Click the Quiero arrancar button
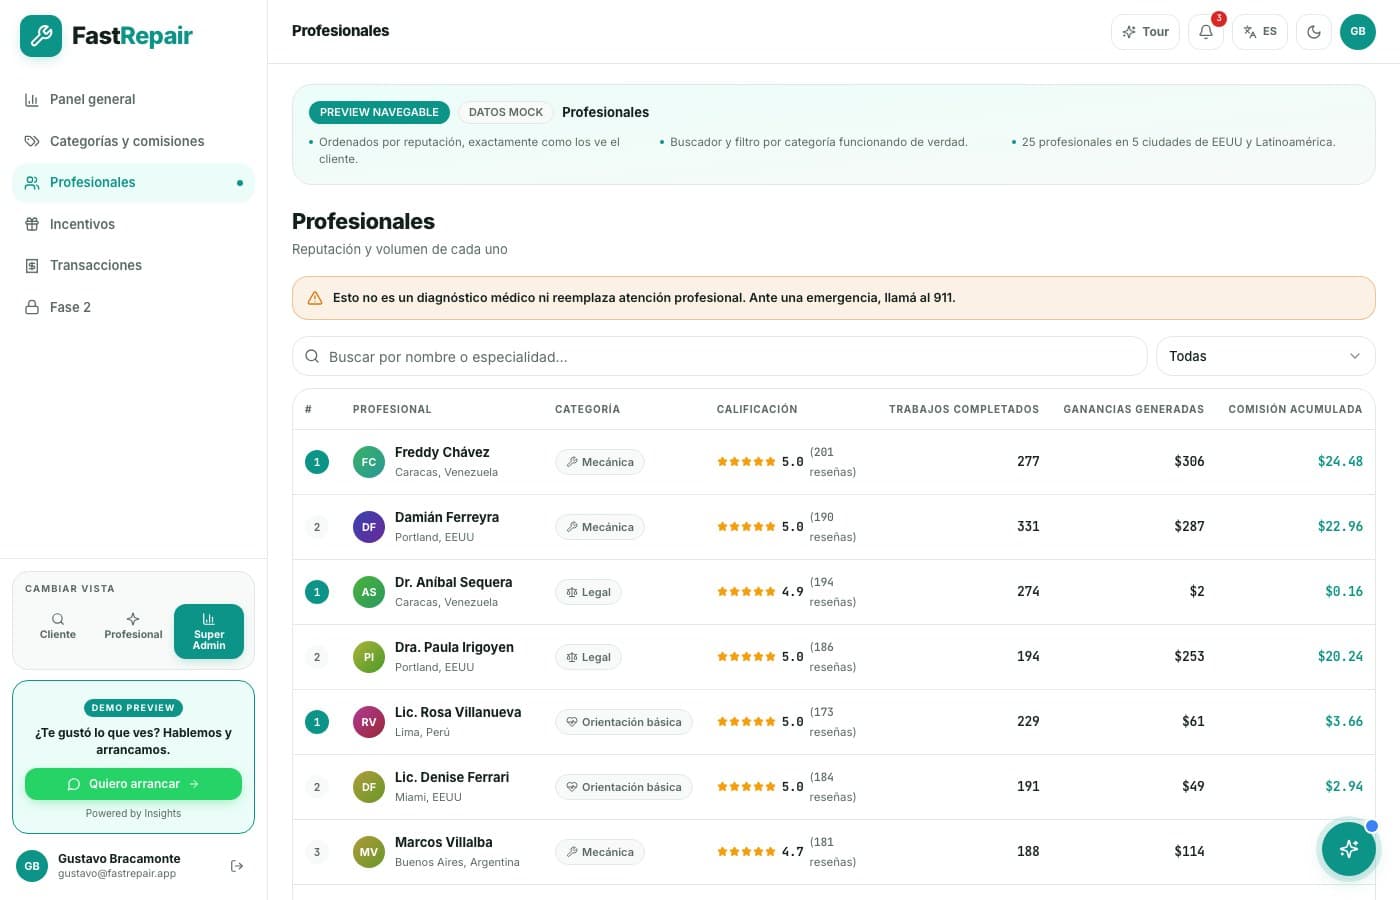 [133, 784]
